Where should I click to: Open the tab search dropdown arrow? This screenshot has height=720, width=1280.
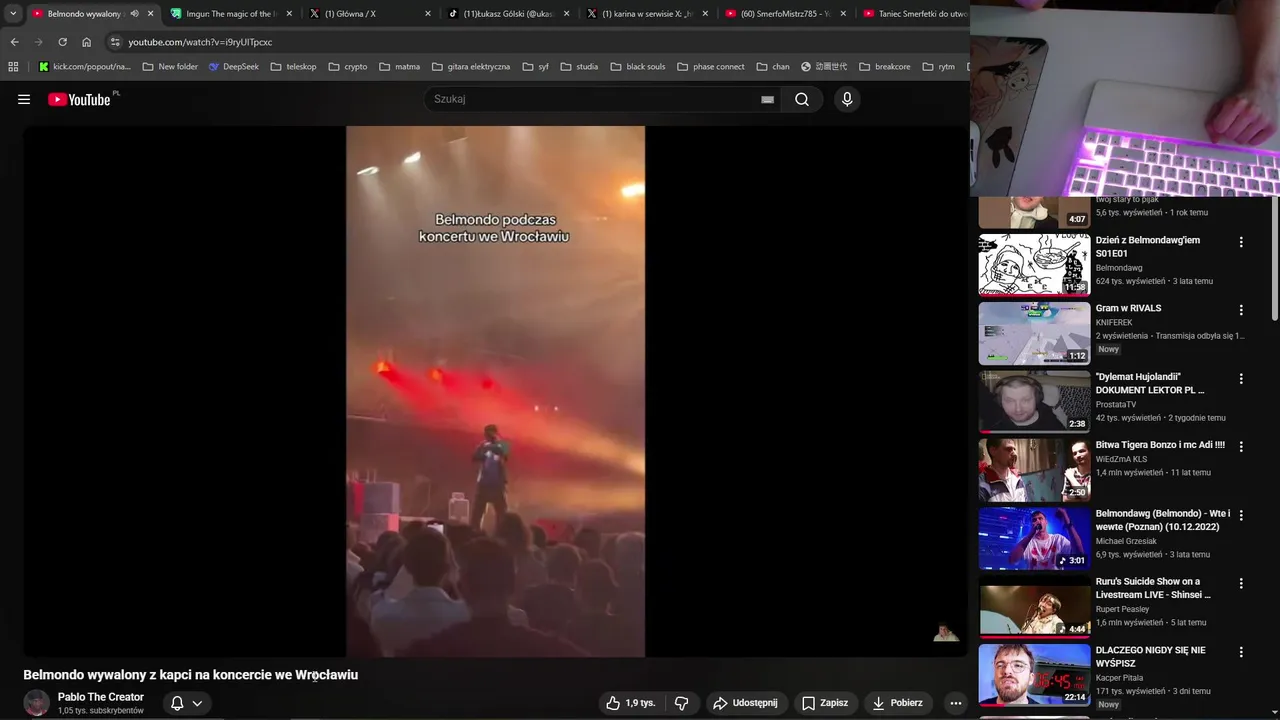tap(13, 14)
